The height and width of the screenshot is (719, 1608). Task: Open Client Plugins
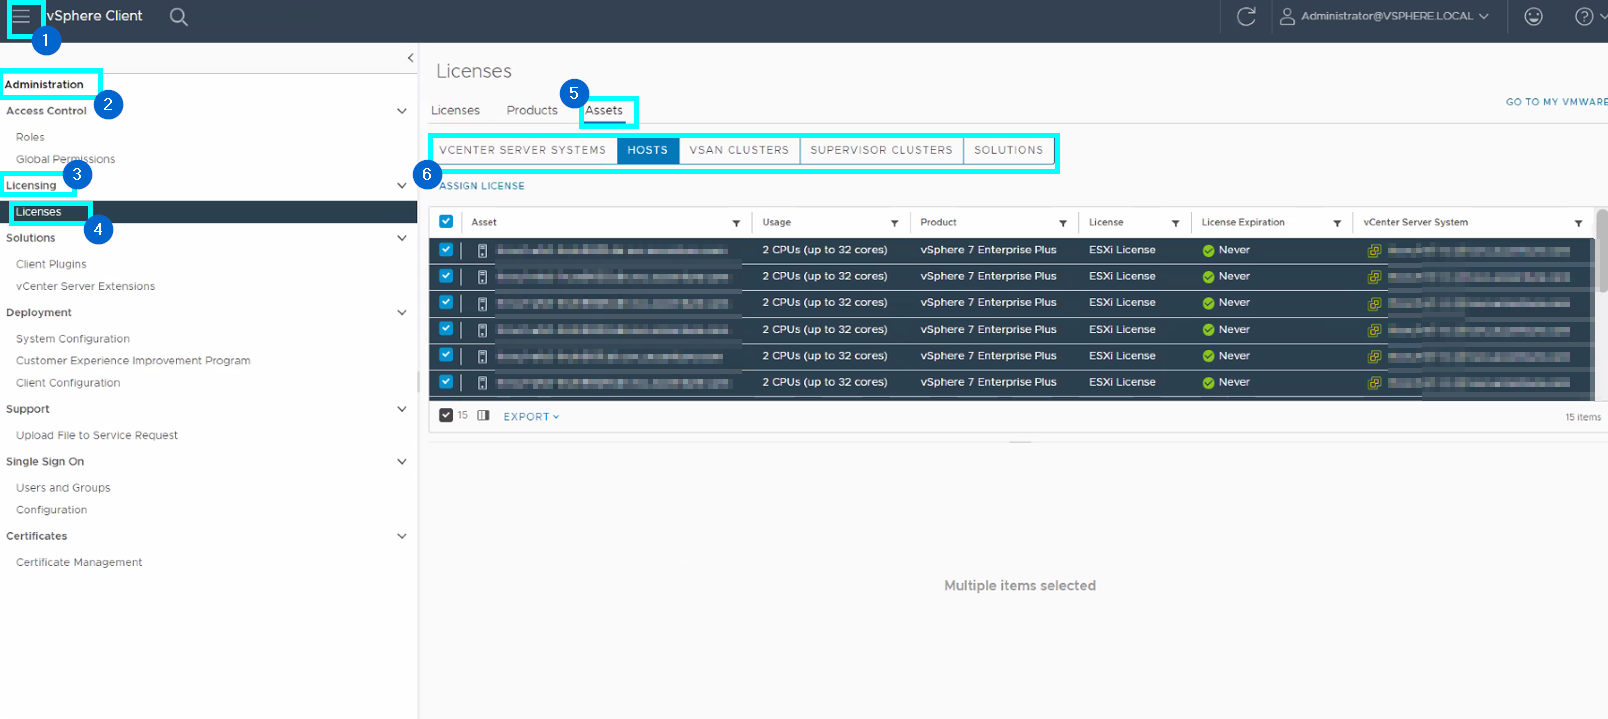pos(51,264)
